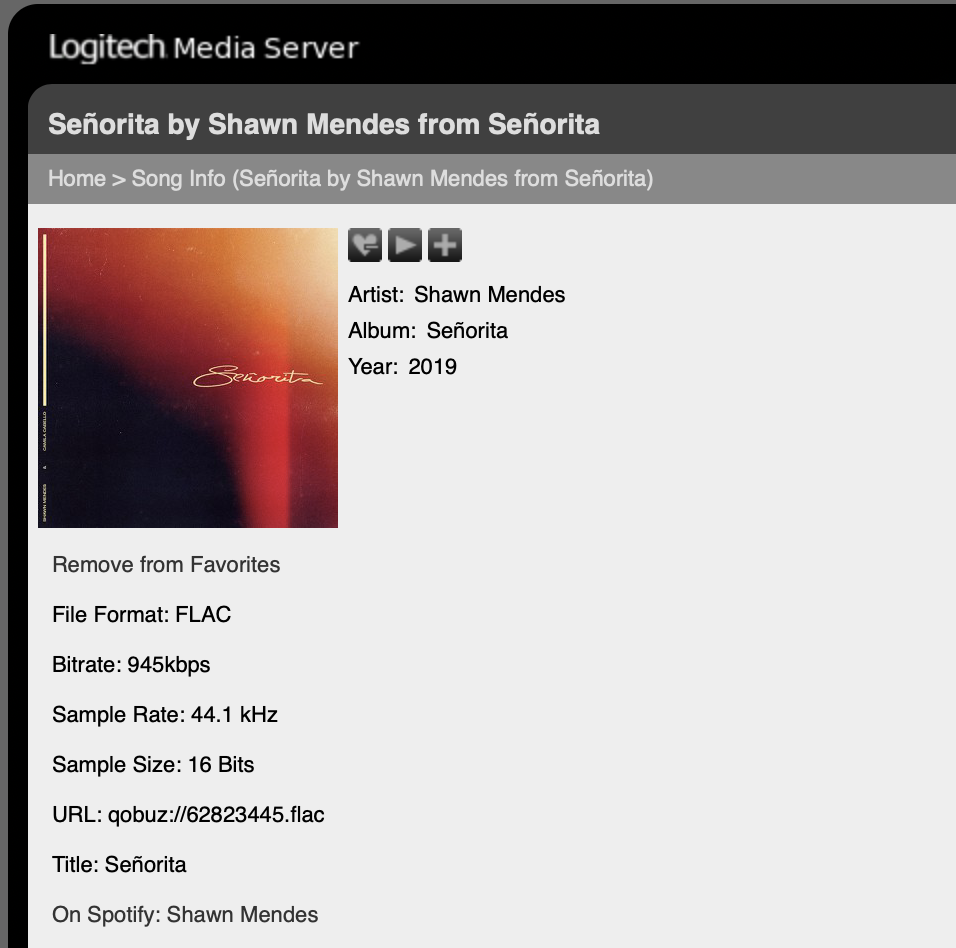
Task: Click the Logitech Media Server logo
Action: [204, 48]
